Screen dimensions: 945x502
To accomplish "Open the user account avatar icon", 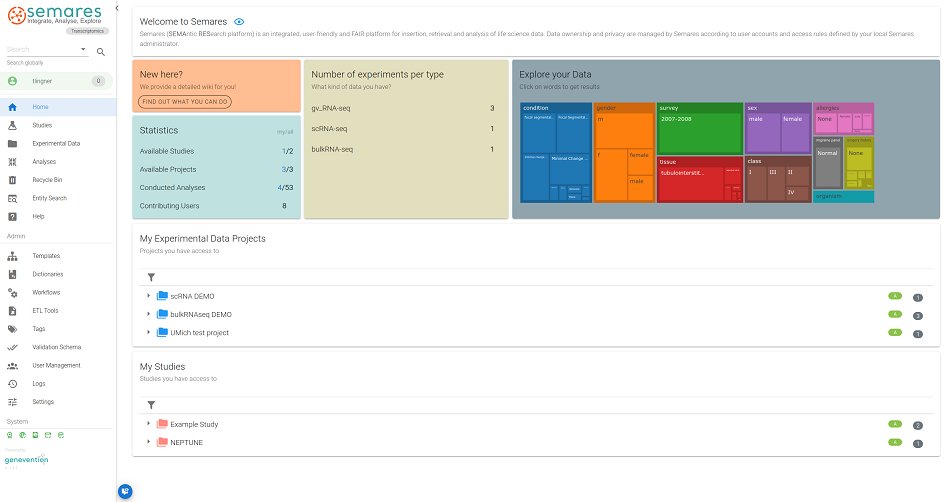I will [12, 81].
